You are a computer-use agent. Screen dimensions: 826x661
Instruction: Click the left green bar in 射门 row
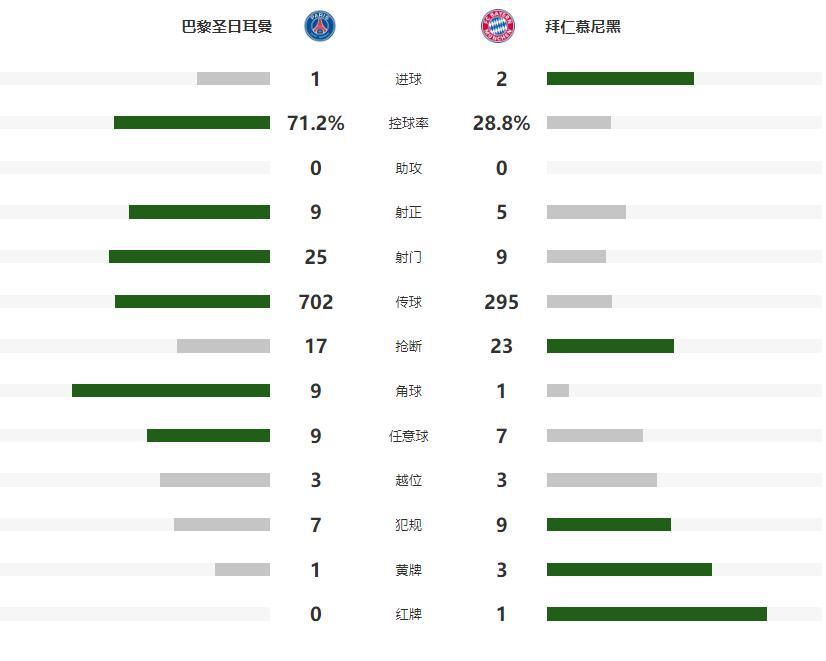189,257
